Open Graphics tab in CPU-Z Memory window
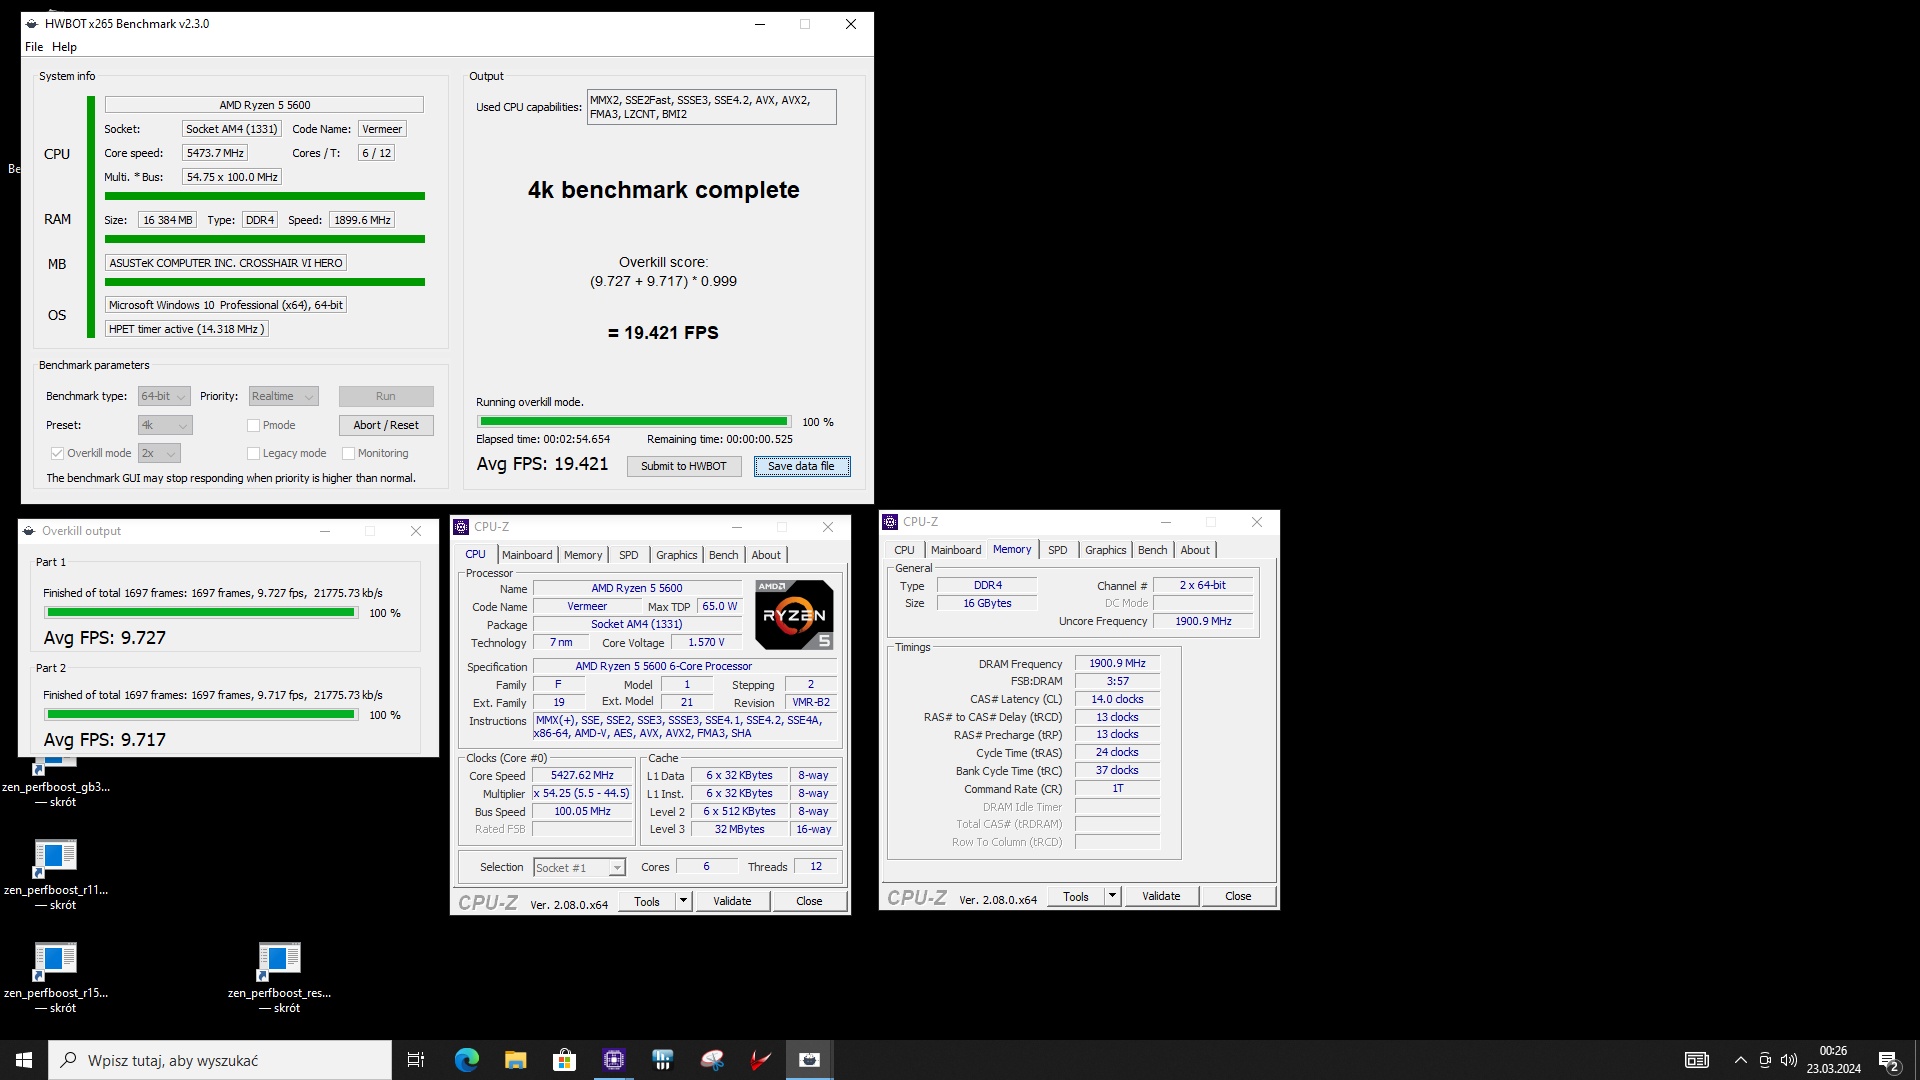 (x=1106, y=550)
